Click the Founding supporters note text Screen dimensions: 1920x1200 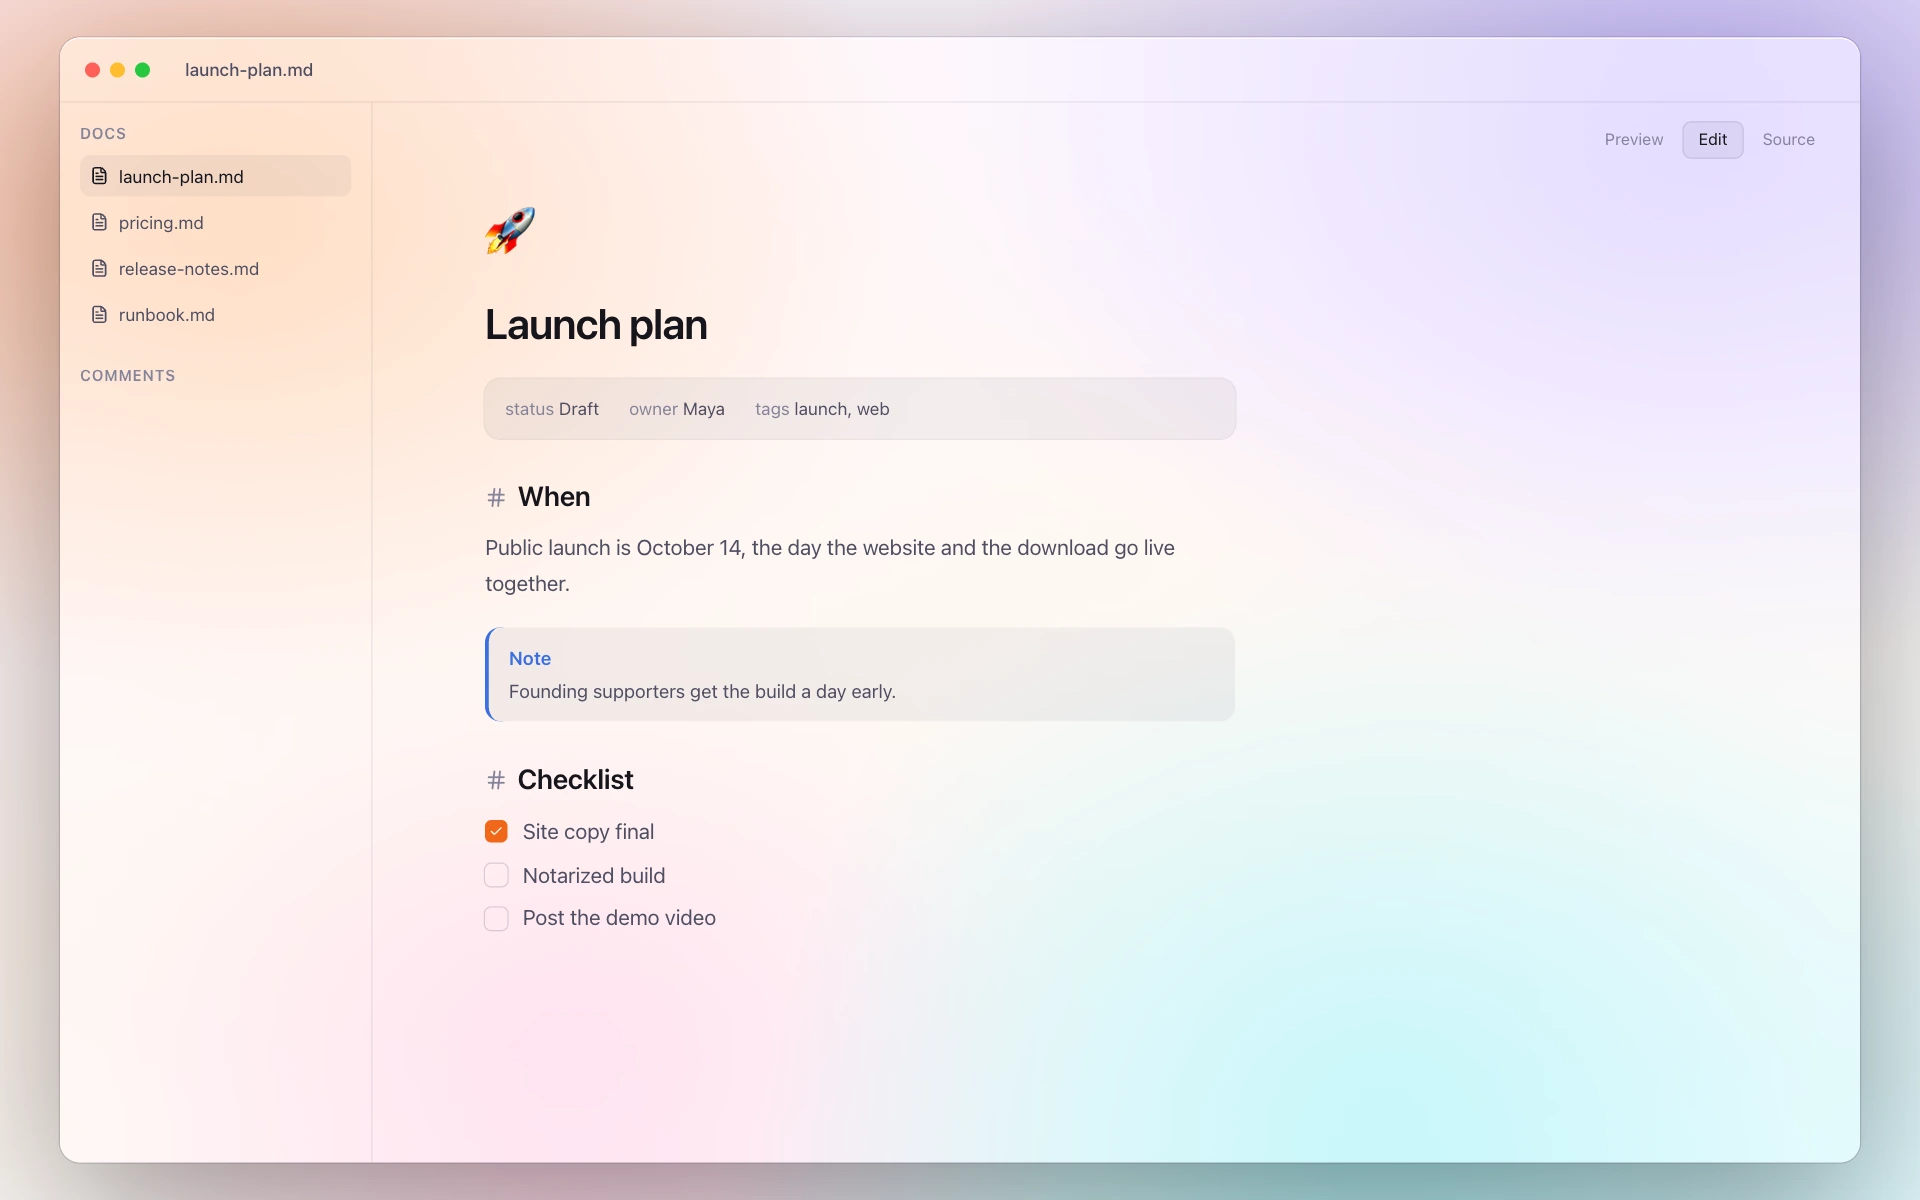(702, 692)
